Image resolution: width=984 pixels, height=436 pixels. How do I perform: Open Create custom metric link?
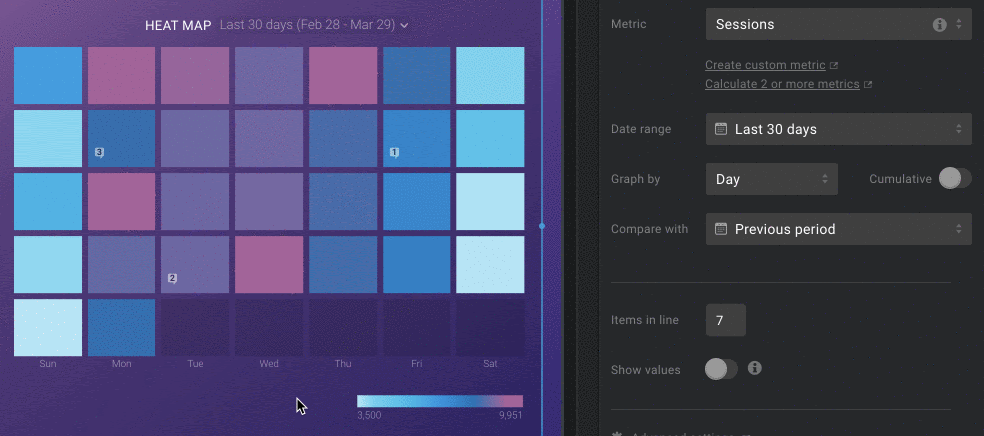tap(765, 65)
